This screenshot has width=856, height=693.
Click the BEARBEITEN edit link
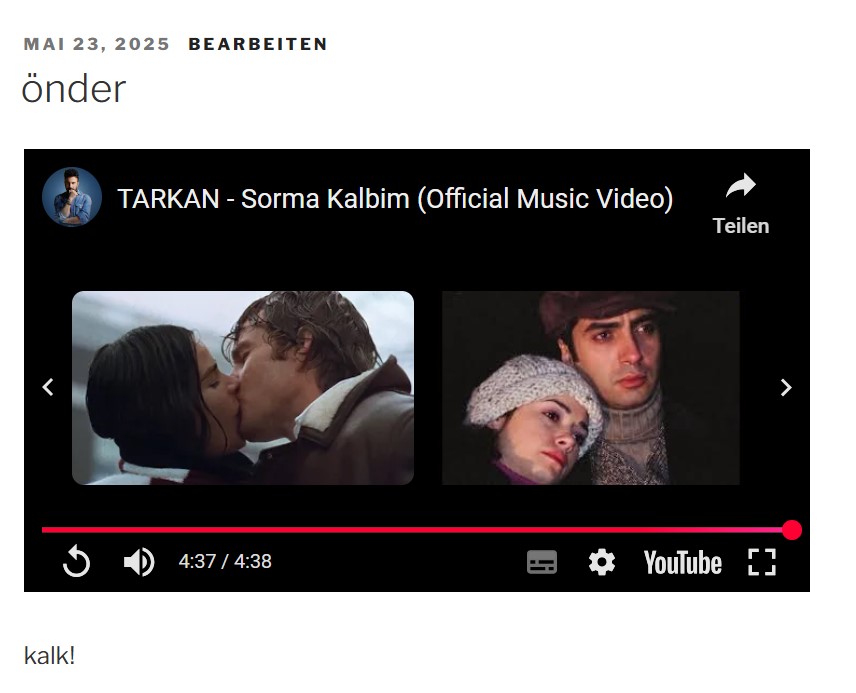pos(258,44)
